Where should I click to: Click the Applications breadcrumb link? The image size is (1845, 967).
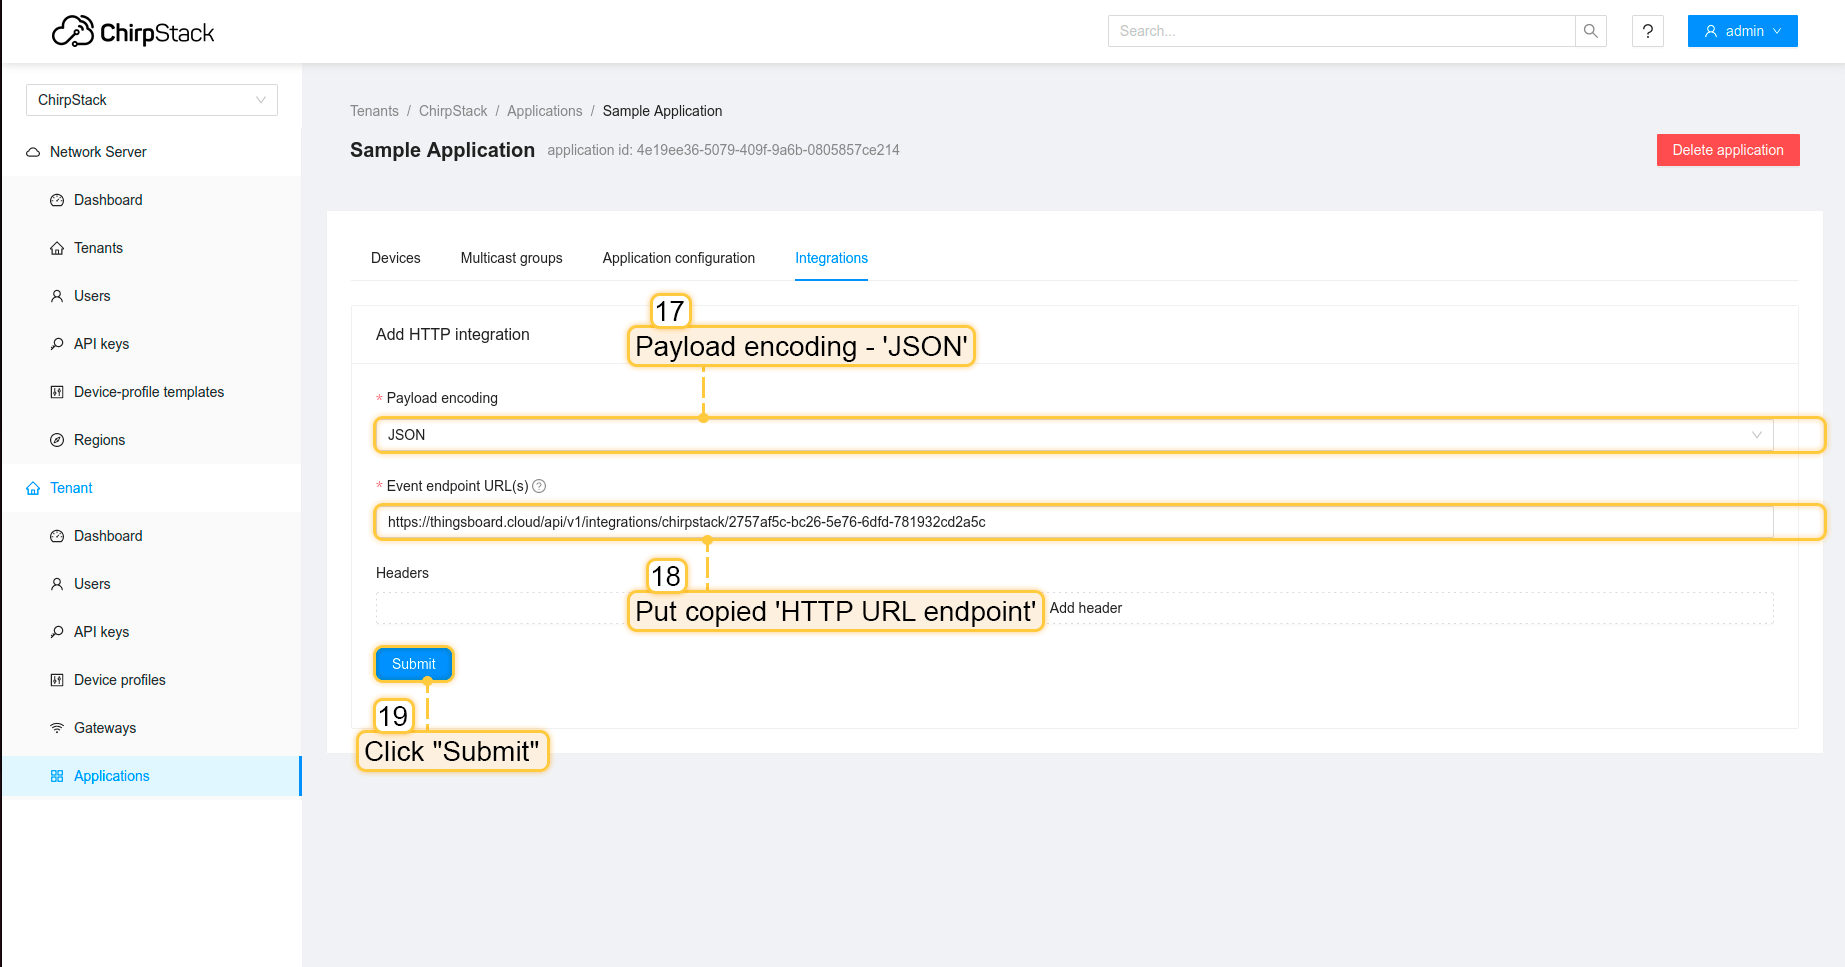tap(544, 111)
